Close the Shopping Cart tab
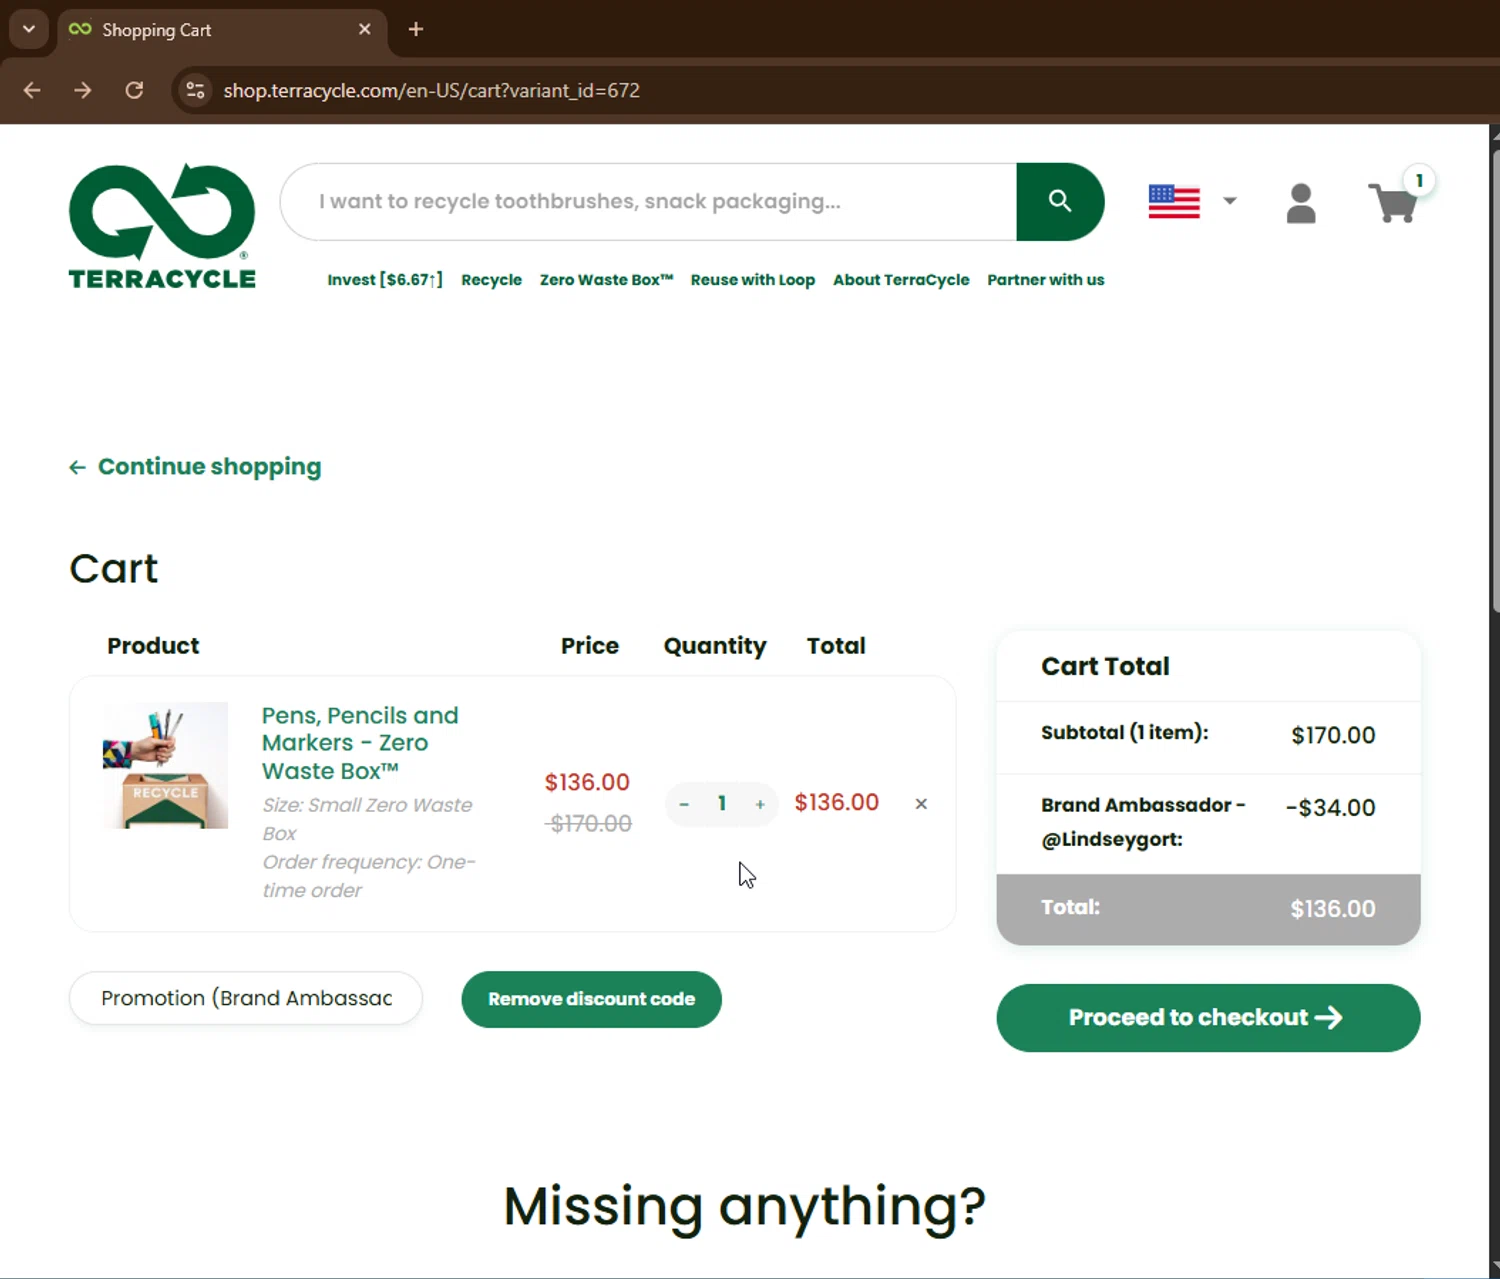The image size is (1500, 1279). tap(365, 29)
